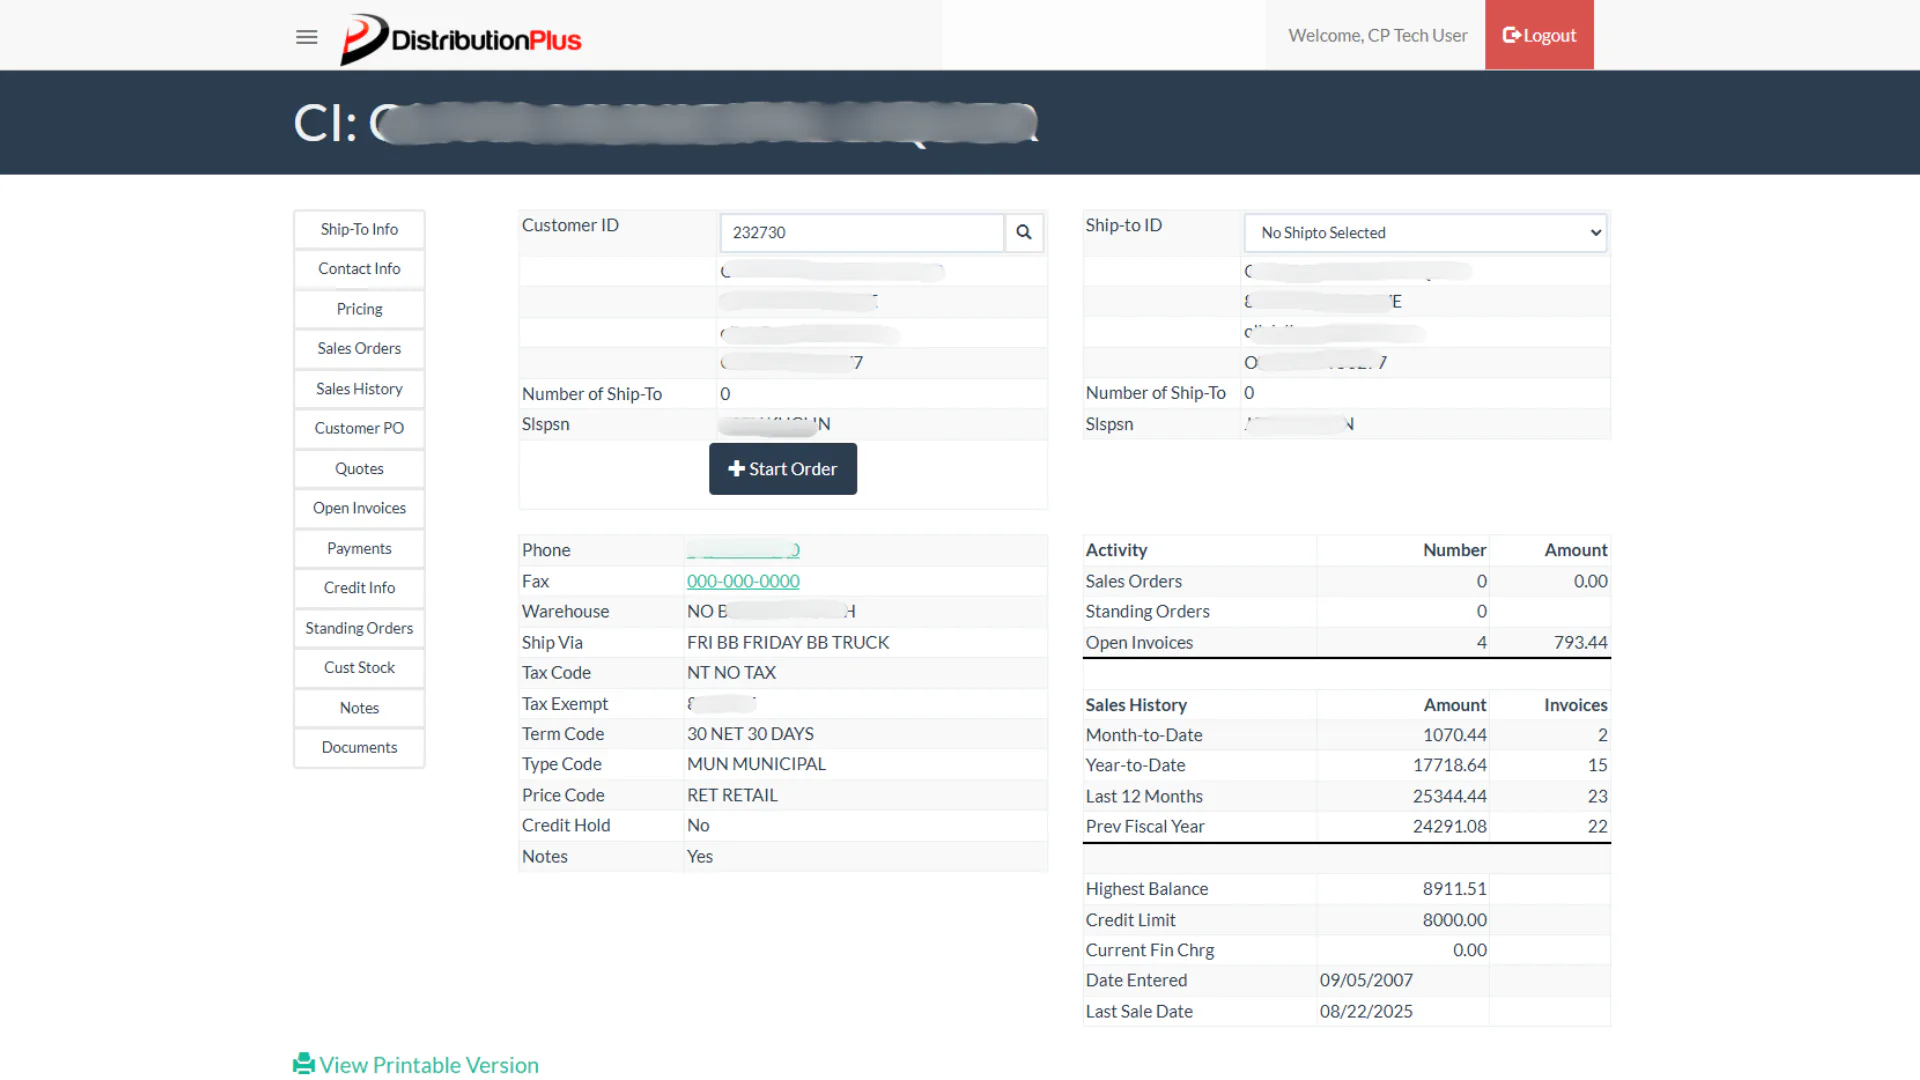Viewport: 1920px width, 1080px height.
Task: Go to the Cust Stock section
Action: tap(359, 668)
